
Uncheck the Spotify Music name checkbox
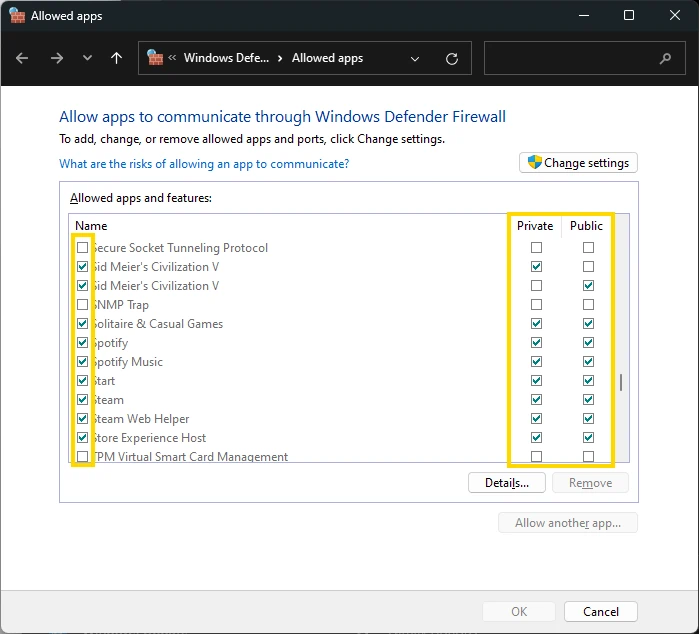click(82, 362)
